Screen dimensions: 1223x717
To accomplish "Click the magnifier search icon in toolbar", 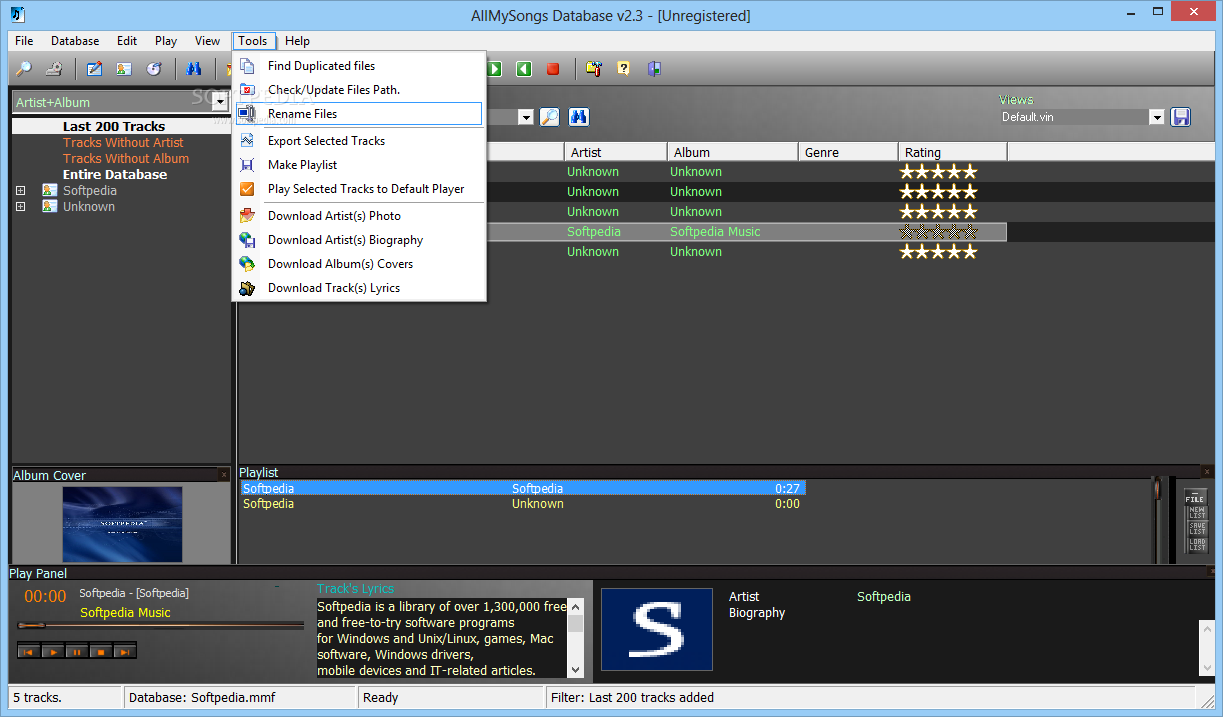I will tap(24, 69).
